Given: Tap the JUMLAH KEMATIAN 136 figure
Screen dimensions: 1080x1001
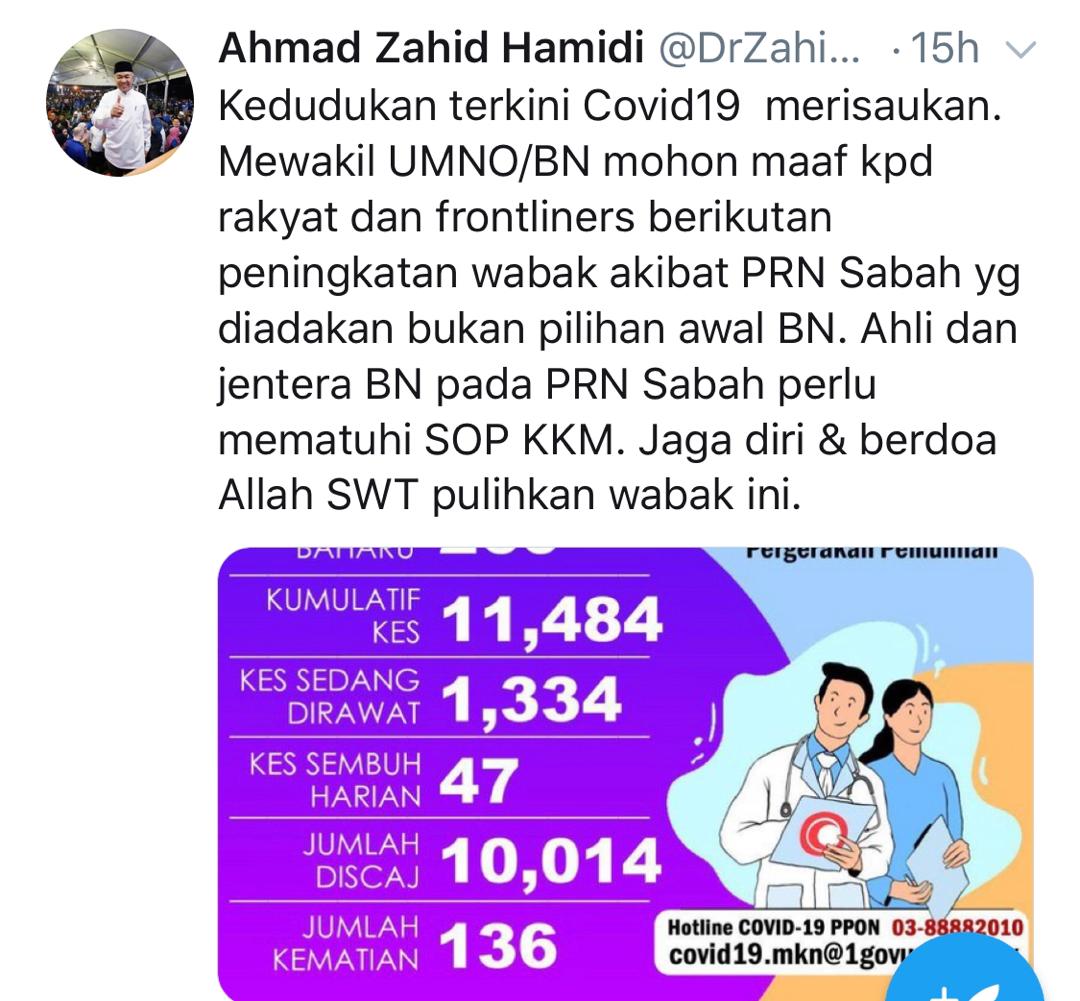Looking at the screenshot, I should pos(497,946).
